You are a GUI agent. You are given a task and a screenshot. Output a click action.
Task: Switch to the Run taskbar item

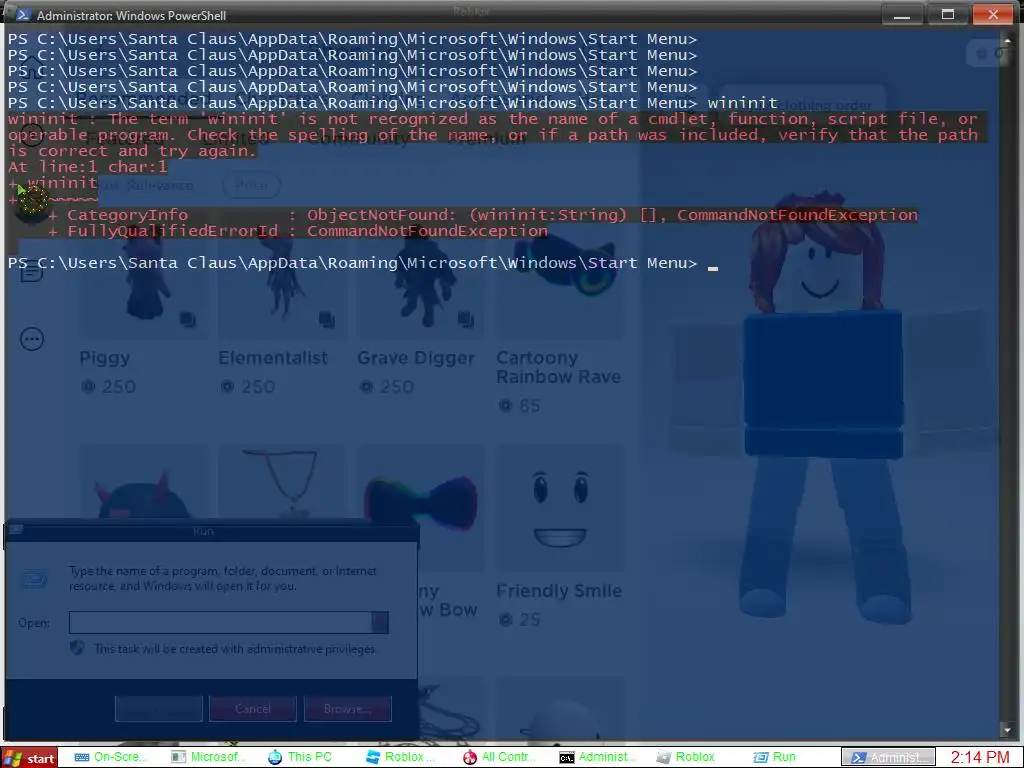click(775, 757)
